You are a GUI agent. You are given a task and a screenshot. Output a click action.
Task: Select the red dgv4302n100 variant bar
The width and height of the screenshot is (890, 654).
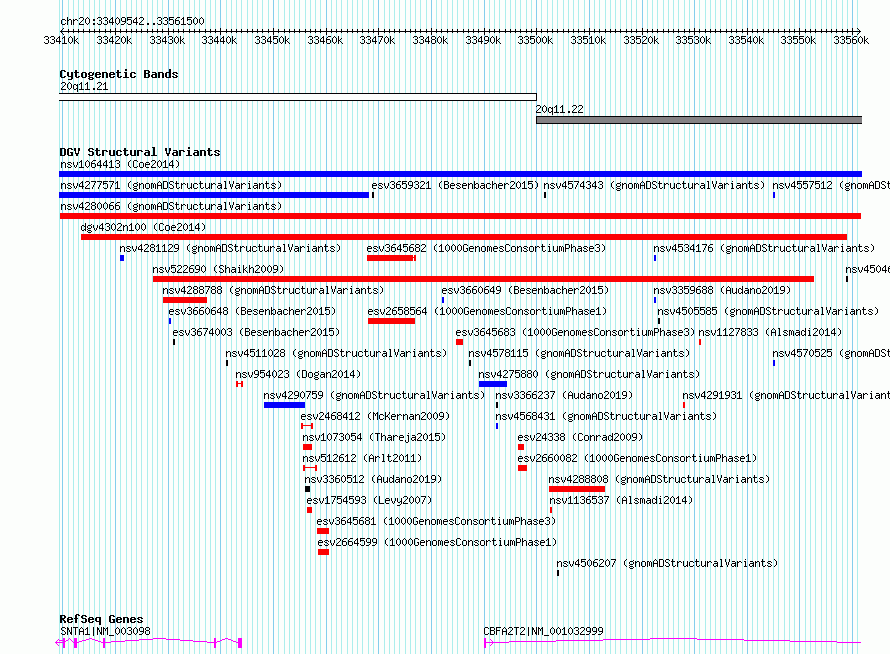tap(464, 237)
